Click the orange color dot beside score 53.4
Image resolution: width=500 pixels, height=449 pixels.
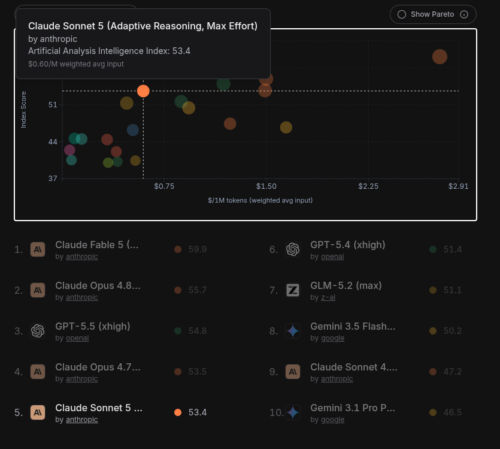(x=178, y=412)
